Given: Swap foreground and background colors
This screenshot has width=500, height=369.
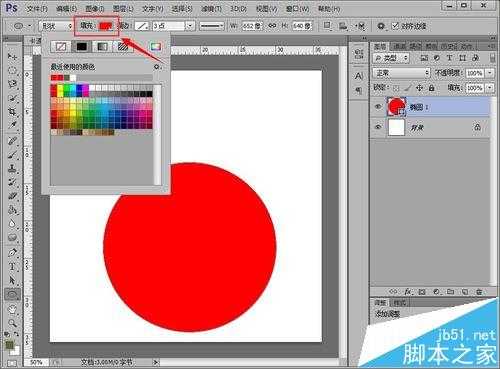Looking at the screenshot, I should [16, 333].
